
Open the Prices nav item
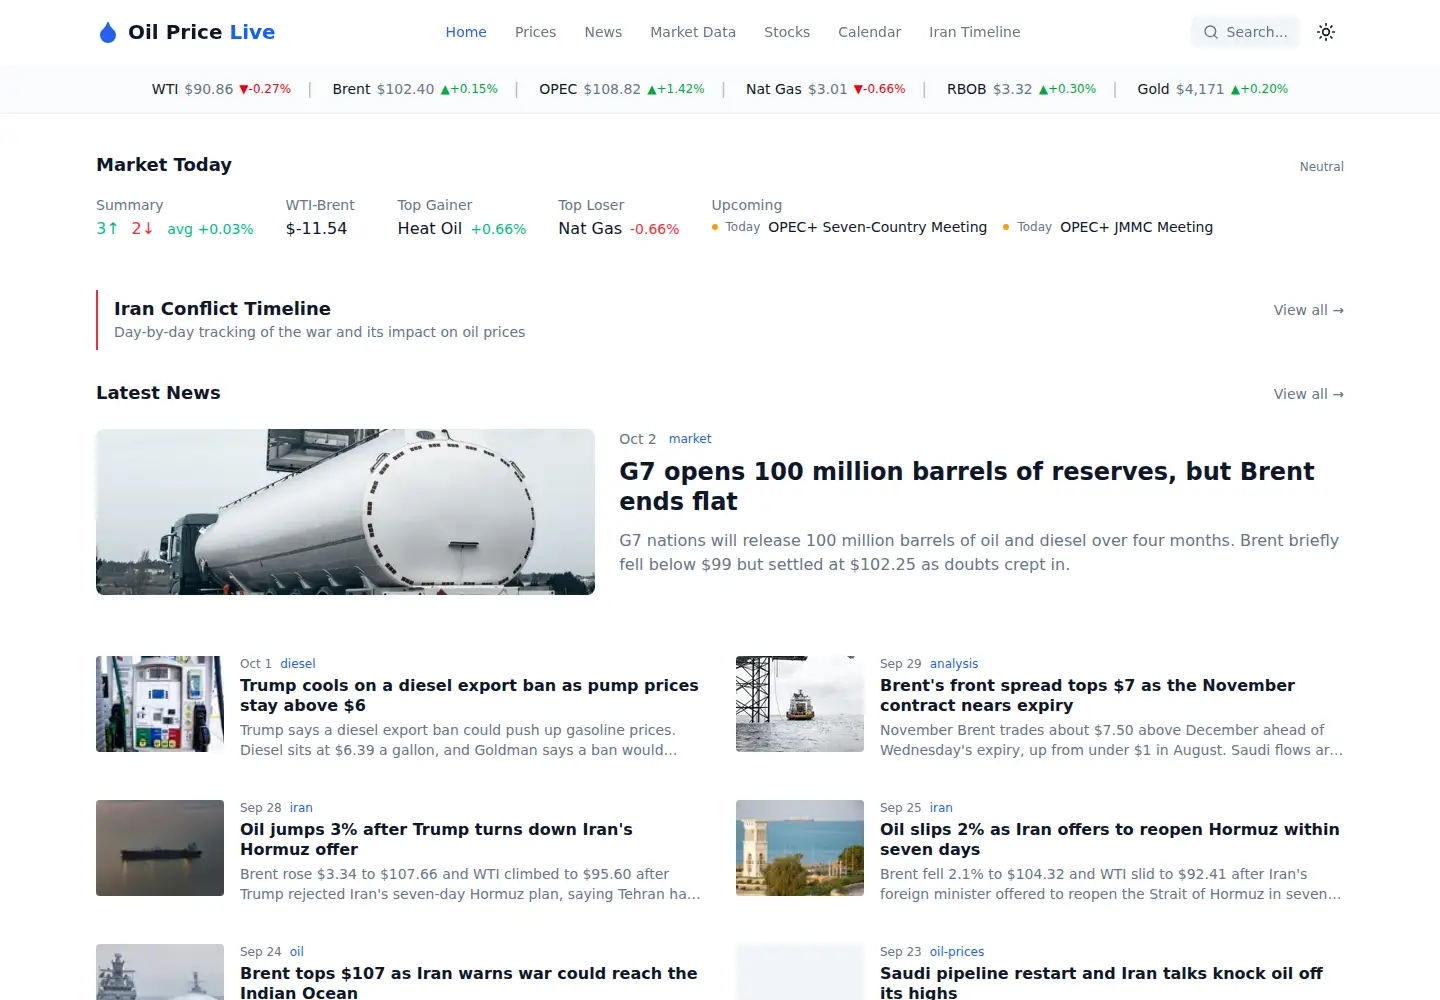pos(535,32)
